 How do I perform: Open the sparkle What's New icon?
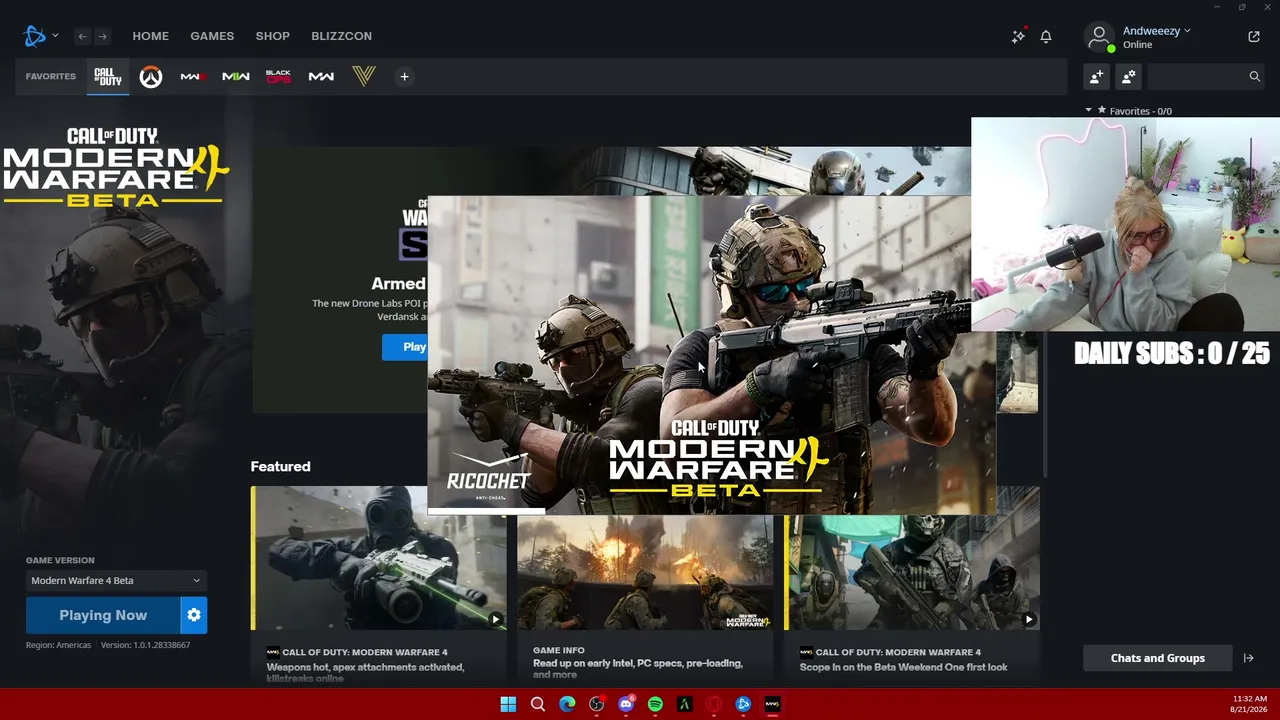1018,36
